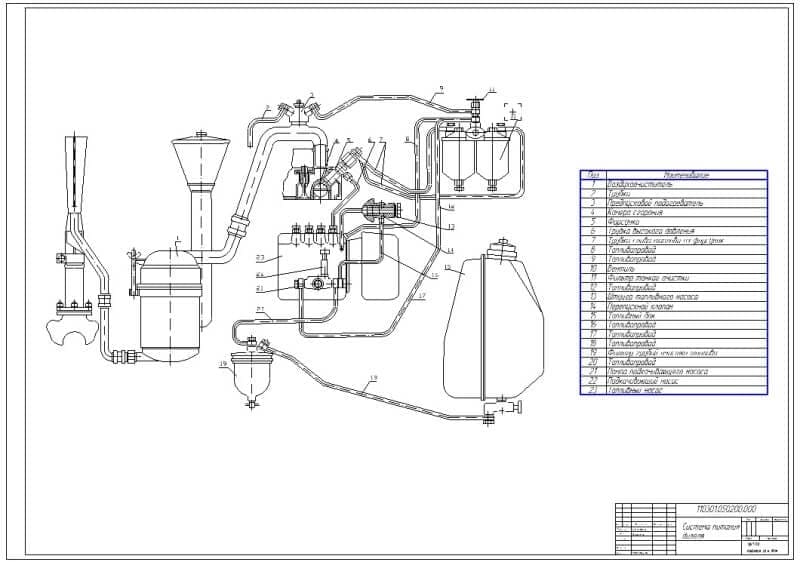
Task: Click the drawing number in the title block
Action: click(727, 509)
